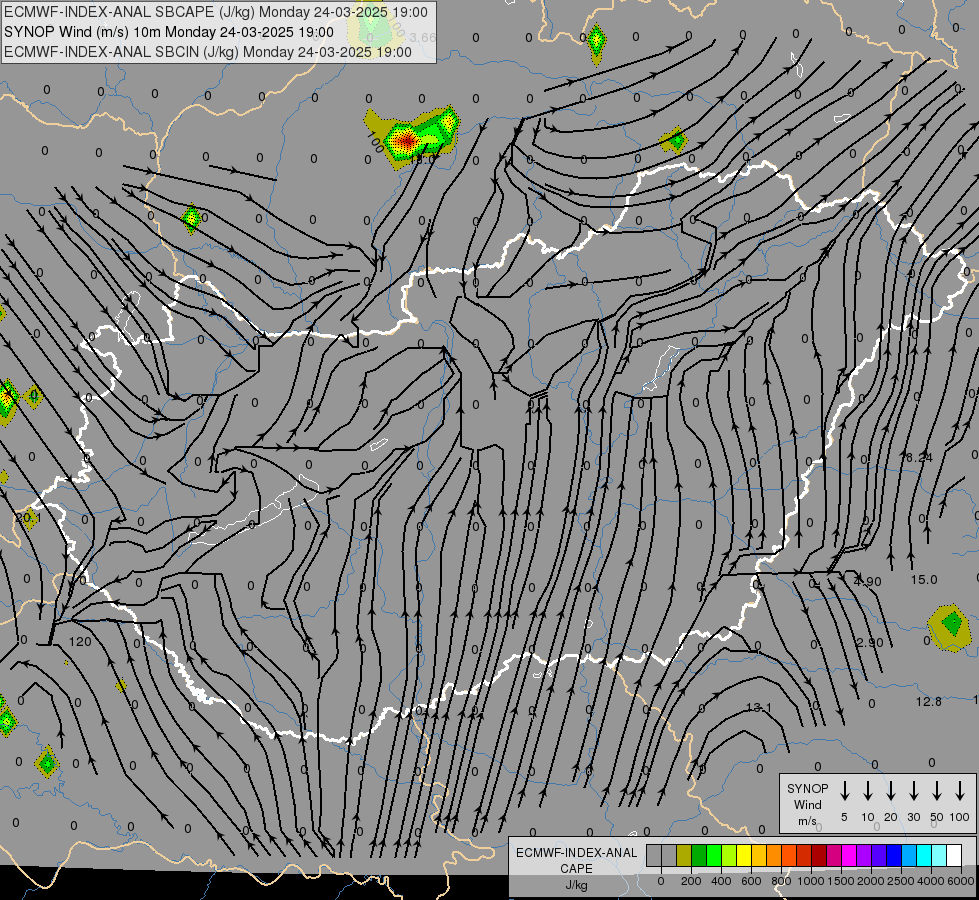Click the '20.1' value on the map
Screen dimensions: 979x900
28,517
